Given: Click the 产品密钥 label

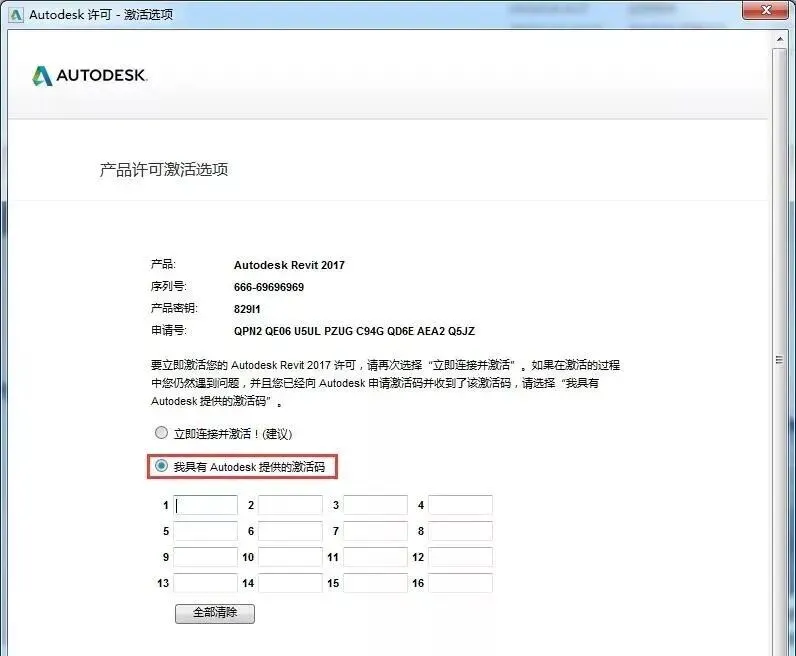Looking at the screenshot, I should pos(174,308).
